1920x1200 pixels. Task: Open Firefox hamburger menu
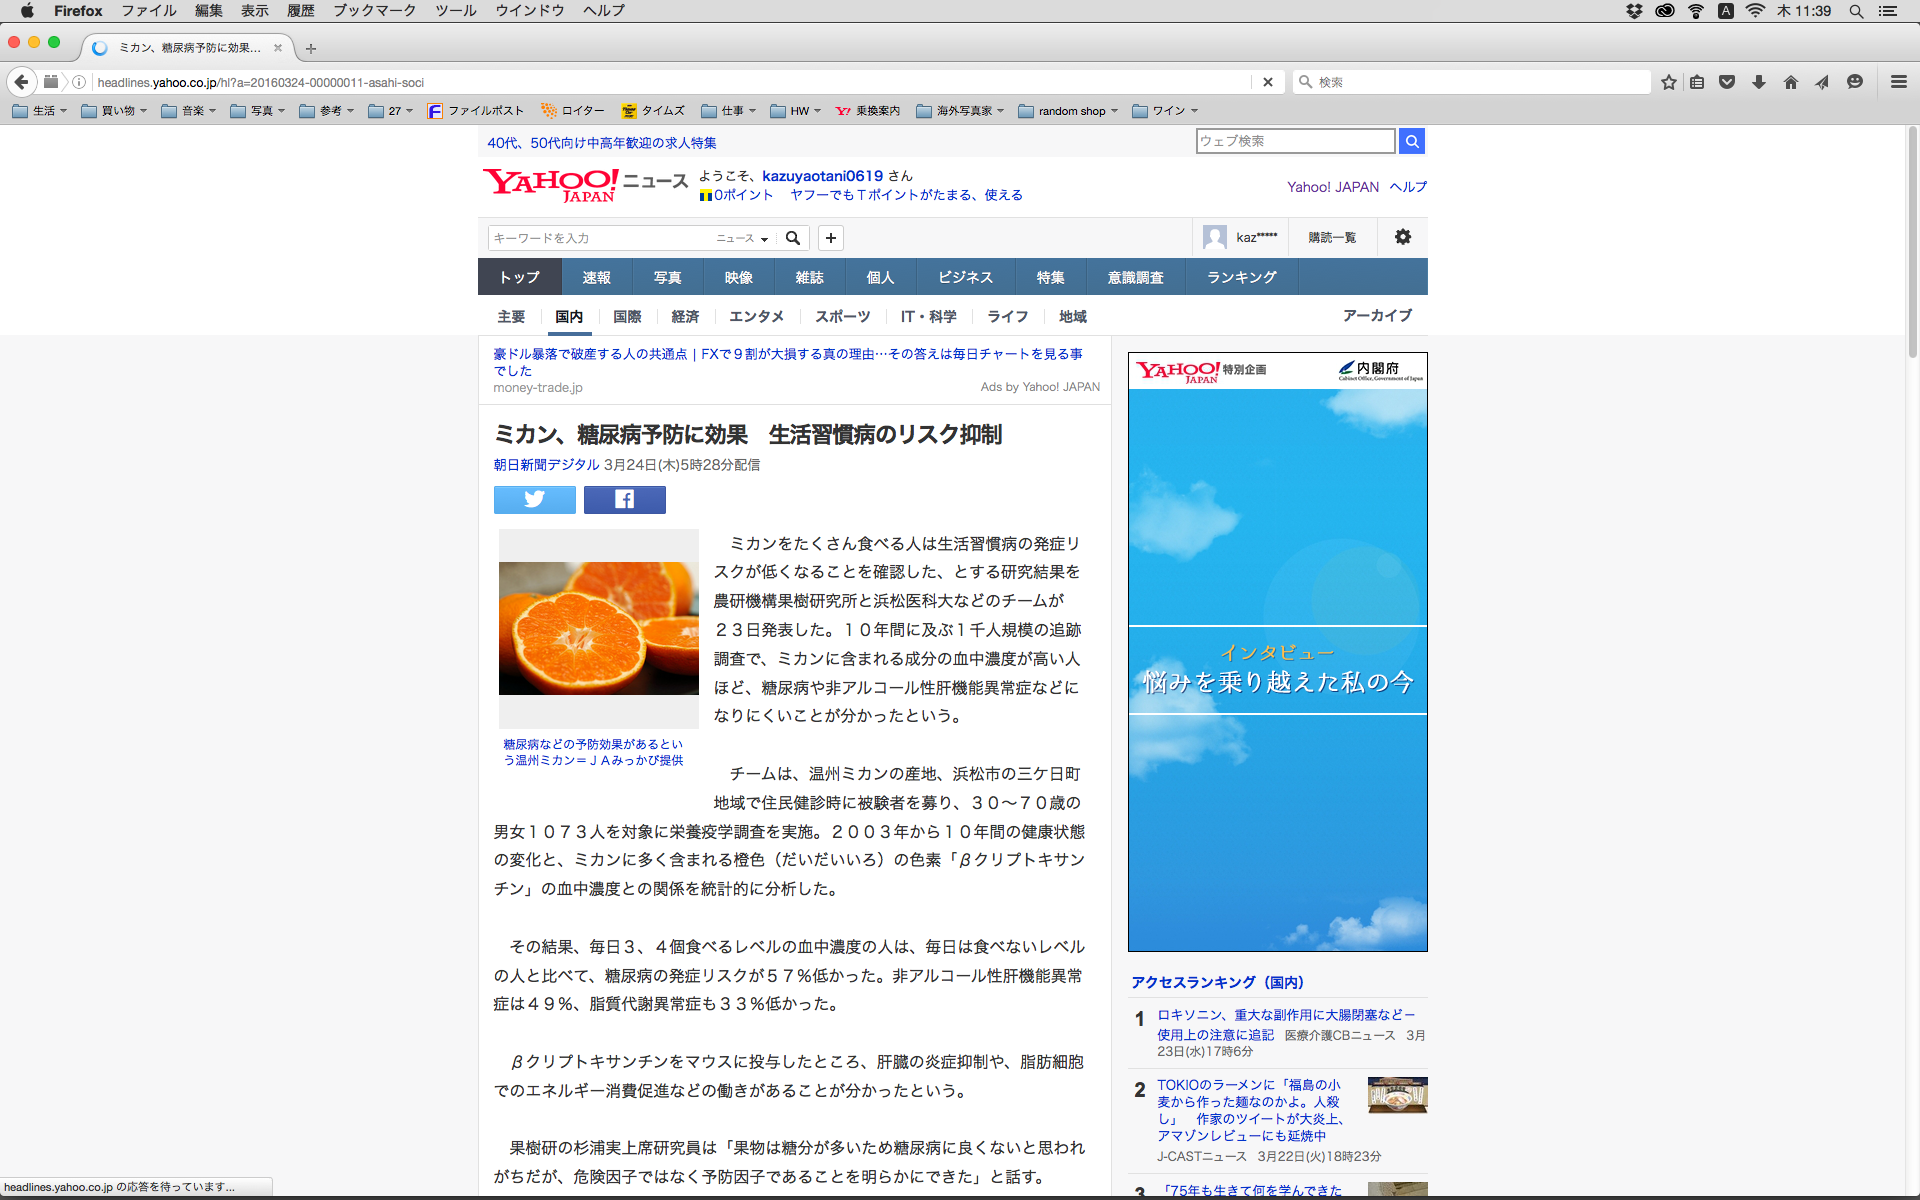point(1898,82)
